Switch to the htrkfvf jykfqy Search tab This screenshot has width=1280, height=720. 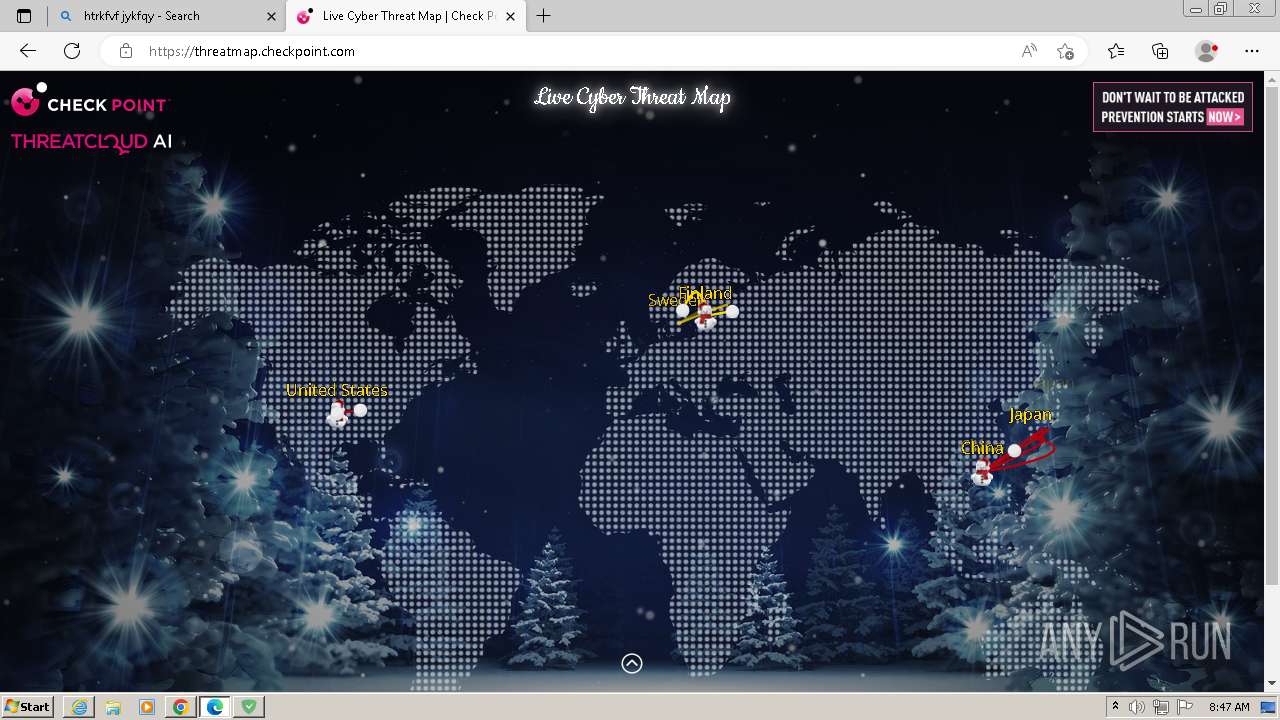pos(167,16)
